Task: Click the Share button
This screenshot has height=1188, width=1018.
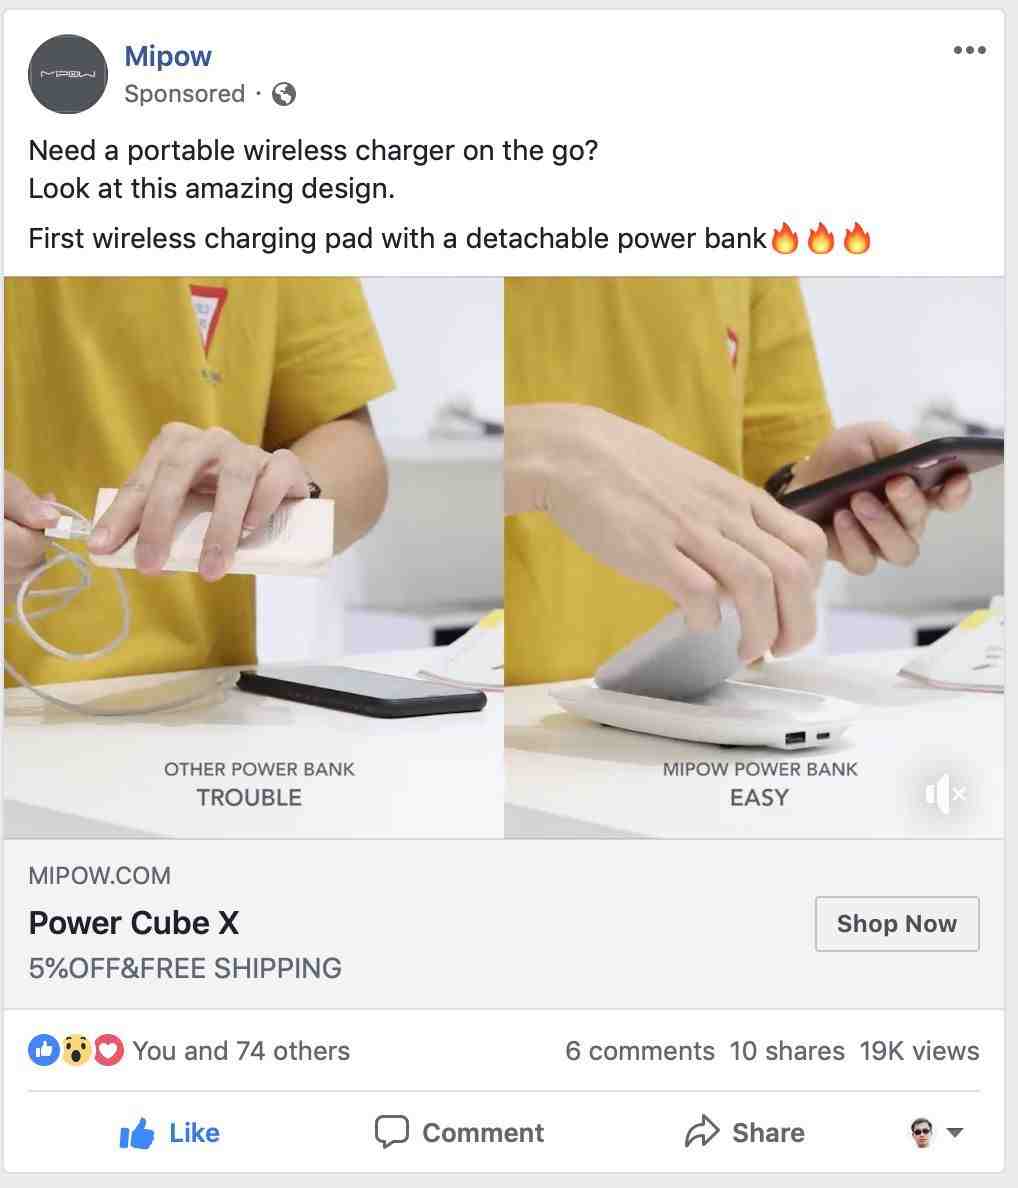Action: pyautogui.click(x=745, y=1133)
